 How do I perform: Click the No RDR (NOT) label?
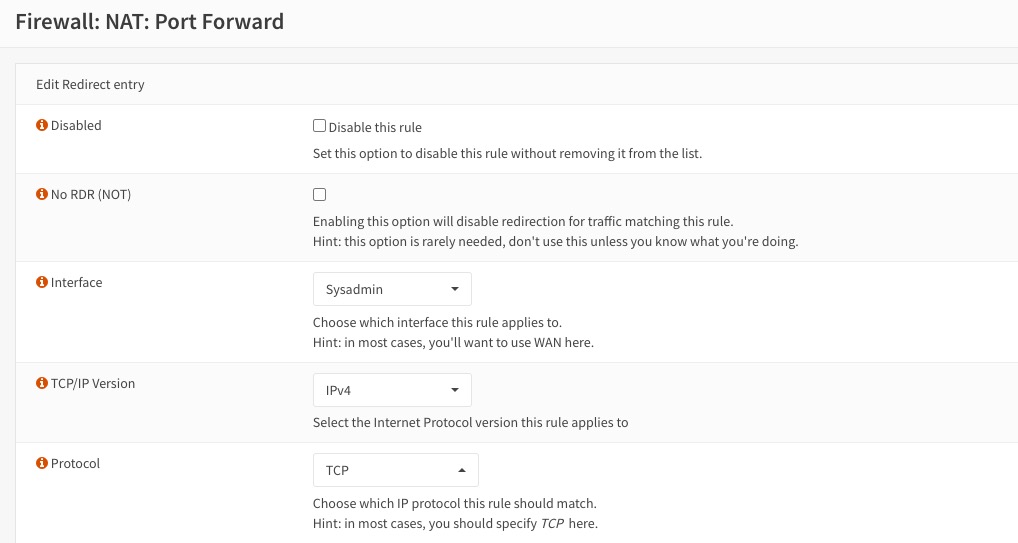click(x=91, y=194)
